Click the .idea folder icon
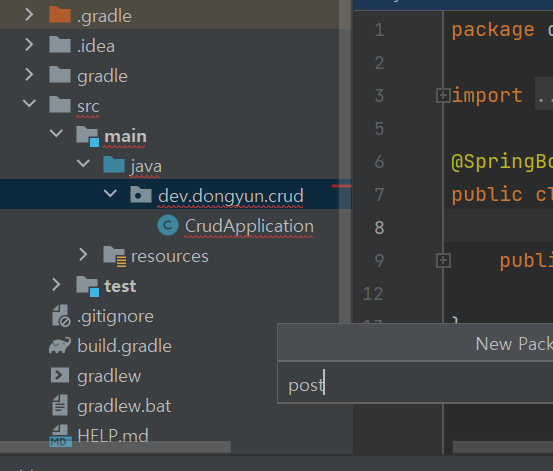This screenshot has height=471, width=553. 60,45
